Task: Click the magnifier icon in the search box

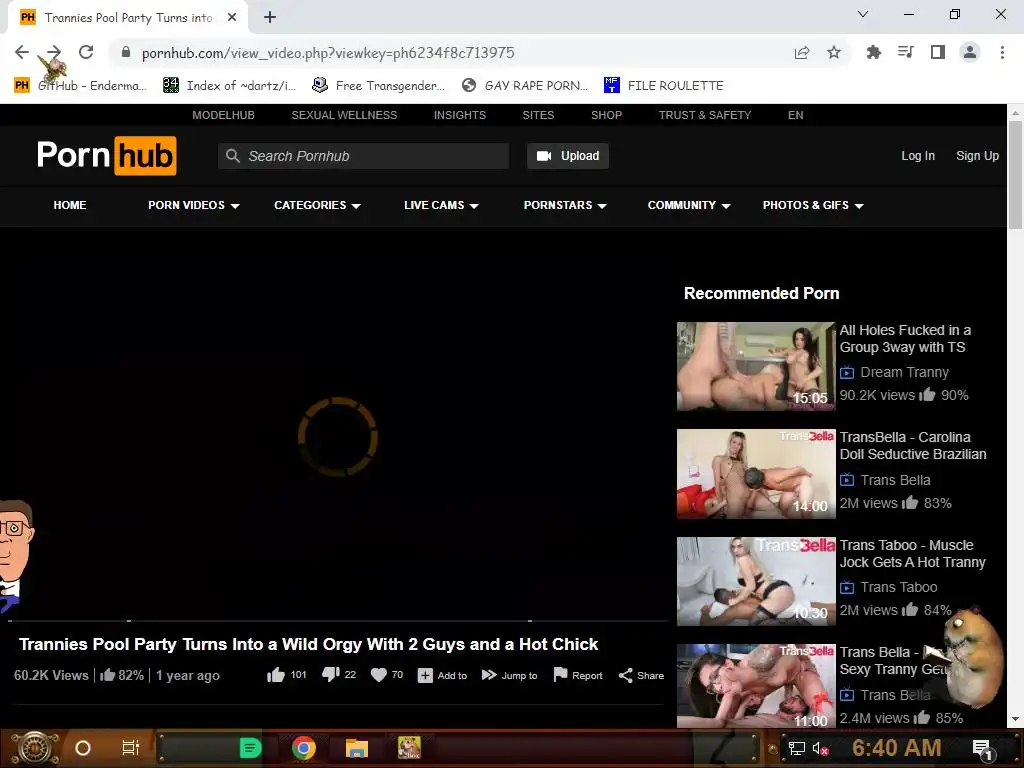Action: click(232, 155)
